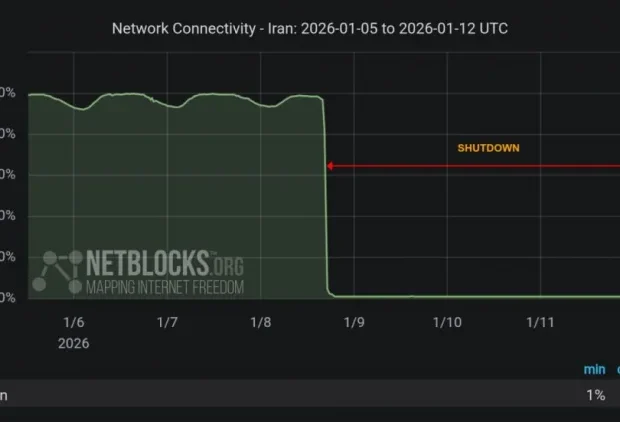This screenshot has width=620, height=422.
Task: Sort legend by the min column header
Action: point(594,370)
